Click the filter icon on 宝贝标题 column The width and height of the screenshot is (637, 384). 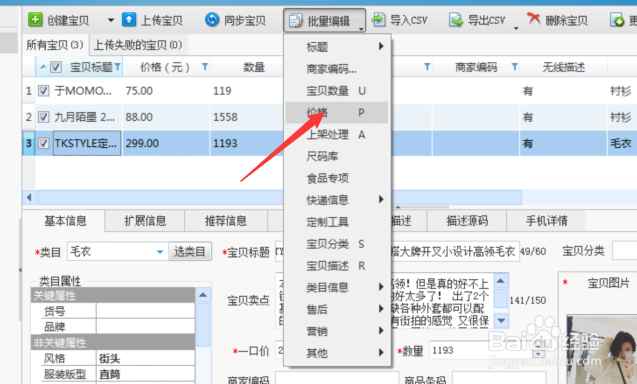(x=117, y=66)
